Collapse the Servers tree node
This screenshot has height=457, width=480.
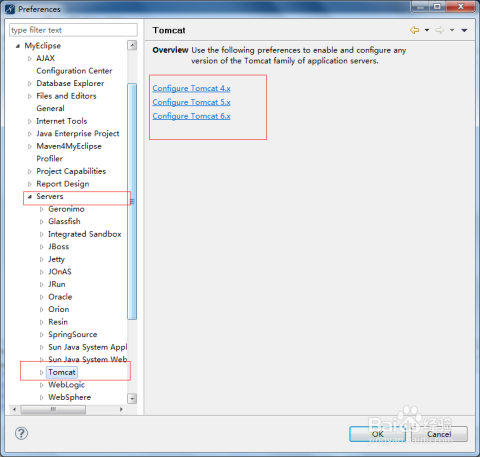pos(30,197)
